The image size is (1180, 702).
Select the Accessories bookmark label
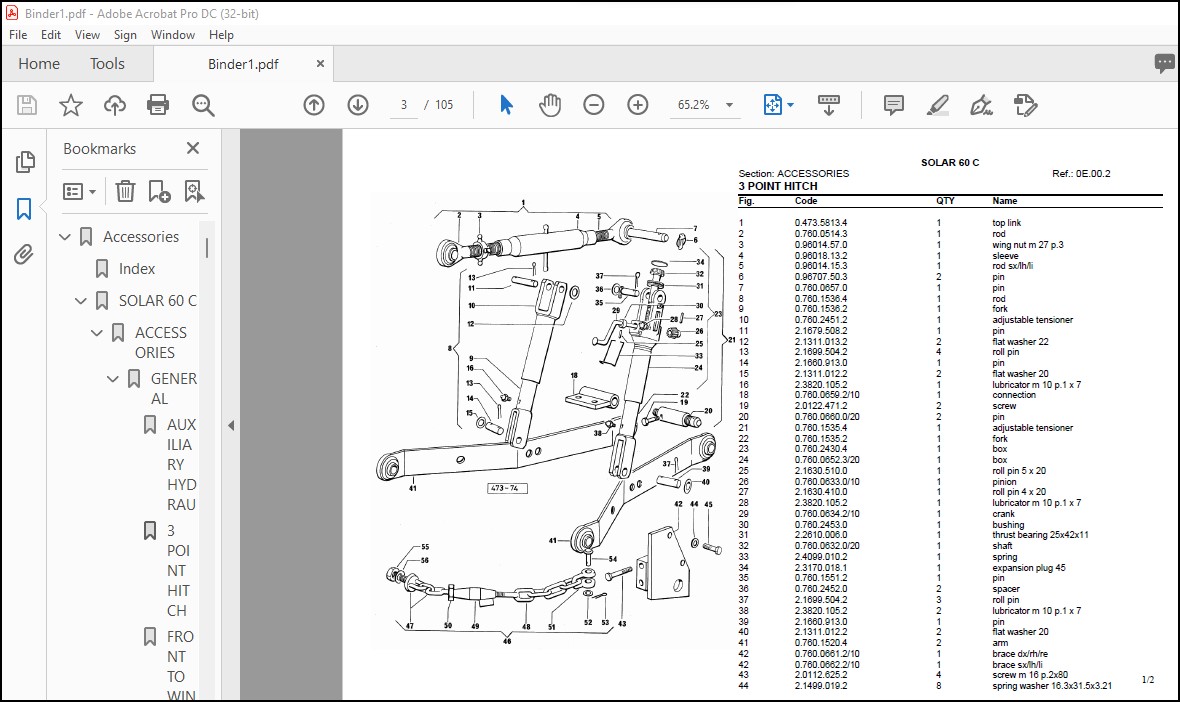pos(141,237)
